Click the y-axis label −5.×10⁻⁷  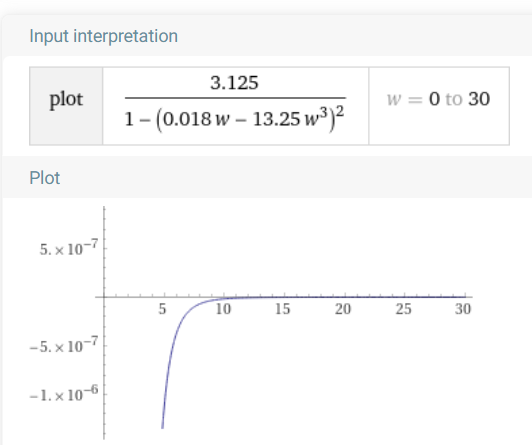[64, 345]
